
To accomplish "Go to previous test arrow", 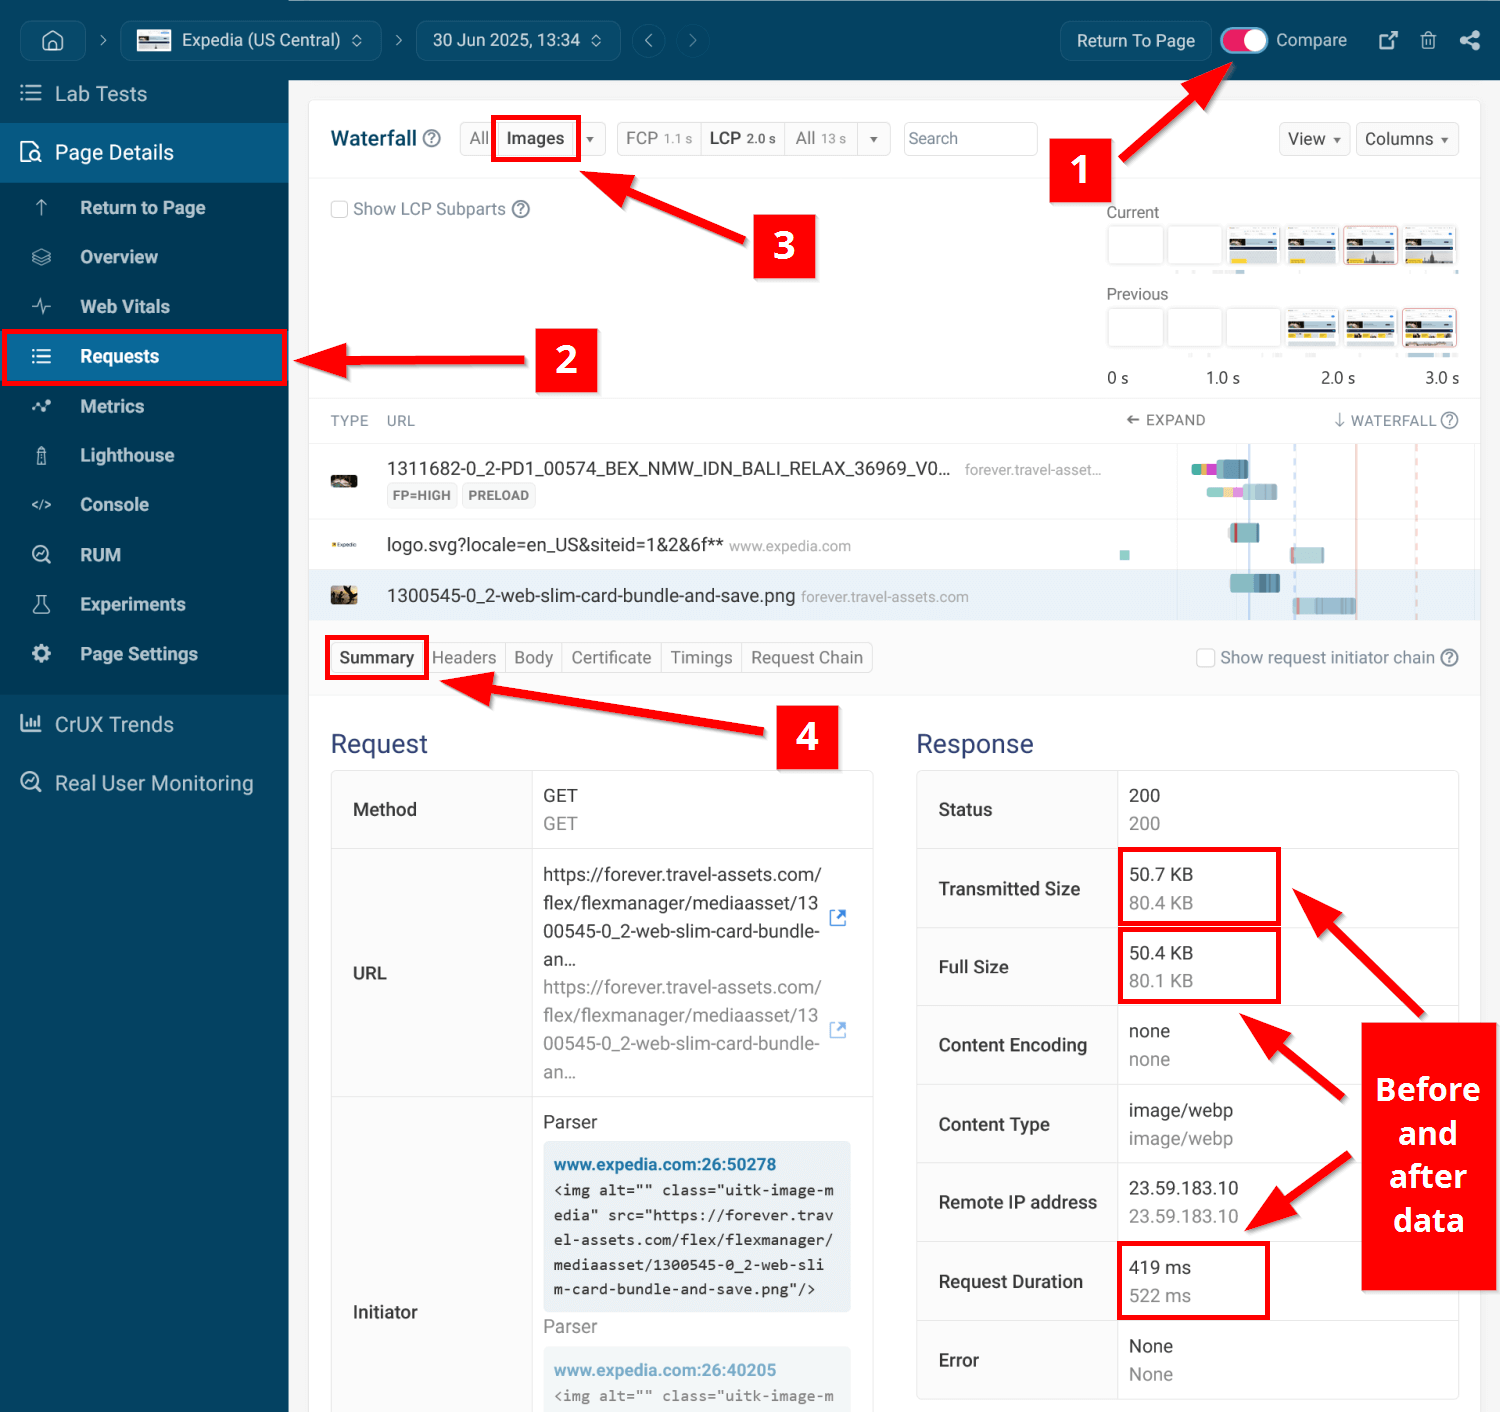I will click(x=649, y=40).
